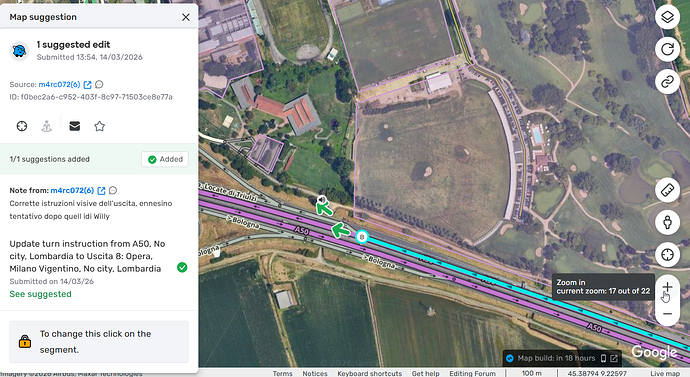This screenshot has height=377, width=690.
Task: Click the envelope message icon
Action: click(75, 126)
